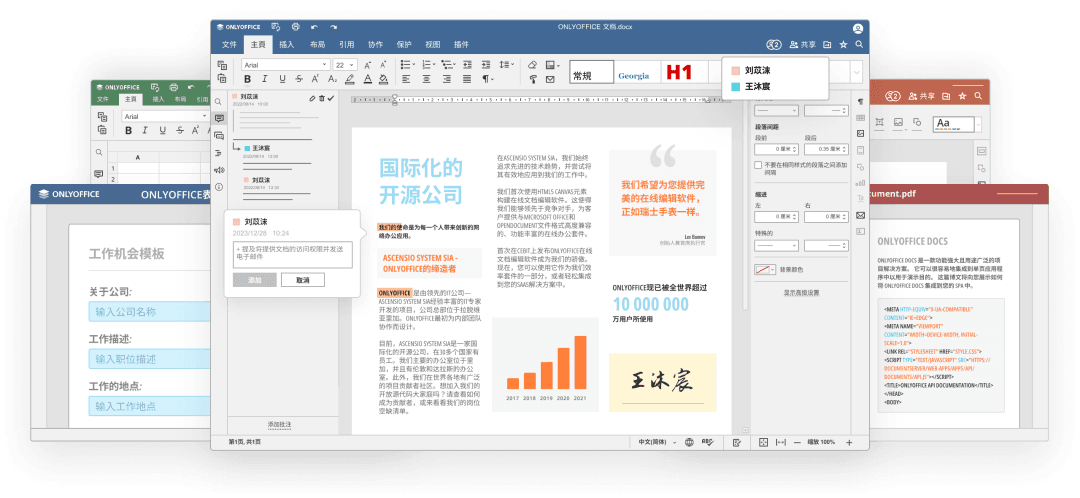Click zoom in plus in status bar
1080x498 pixels.
[849, 442]
